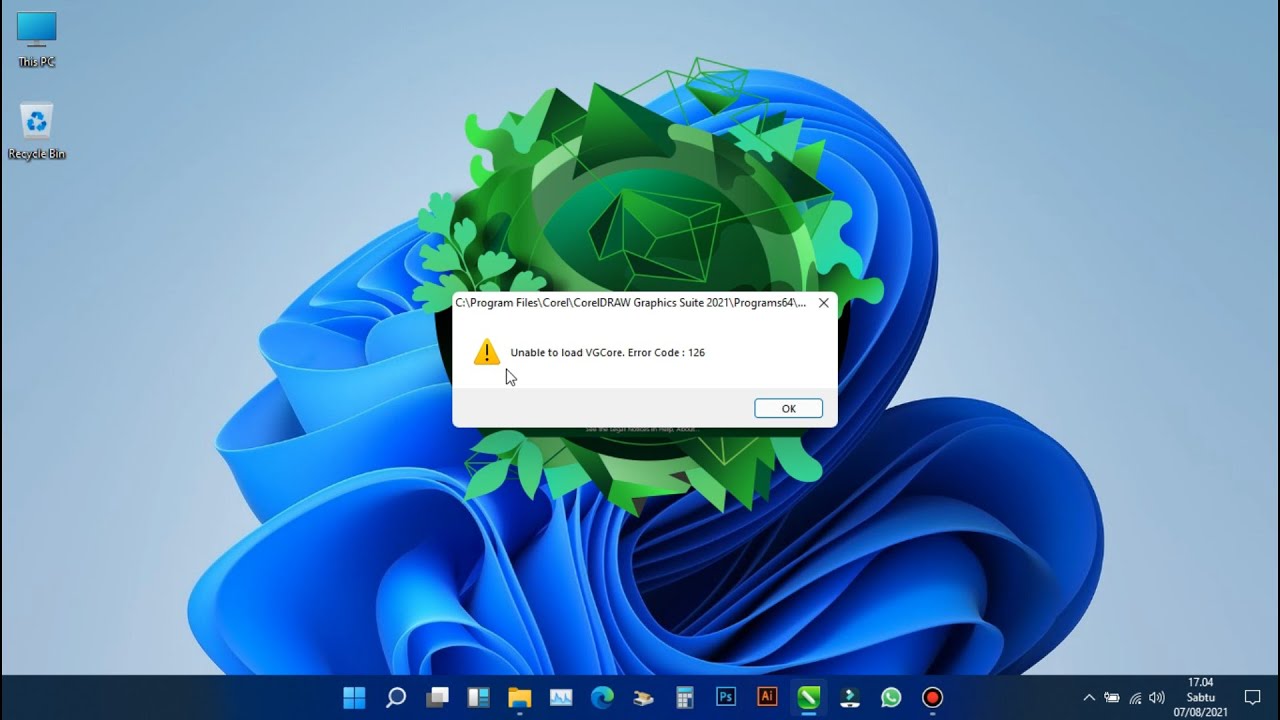
Task: Open taskbar Search
Action: click(x=396, y=697)
